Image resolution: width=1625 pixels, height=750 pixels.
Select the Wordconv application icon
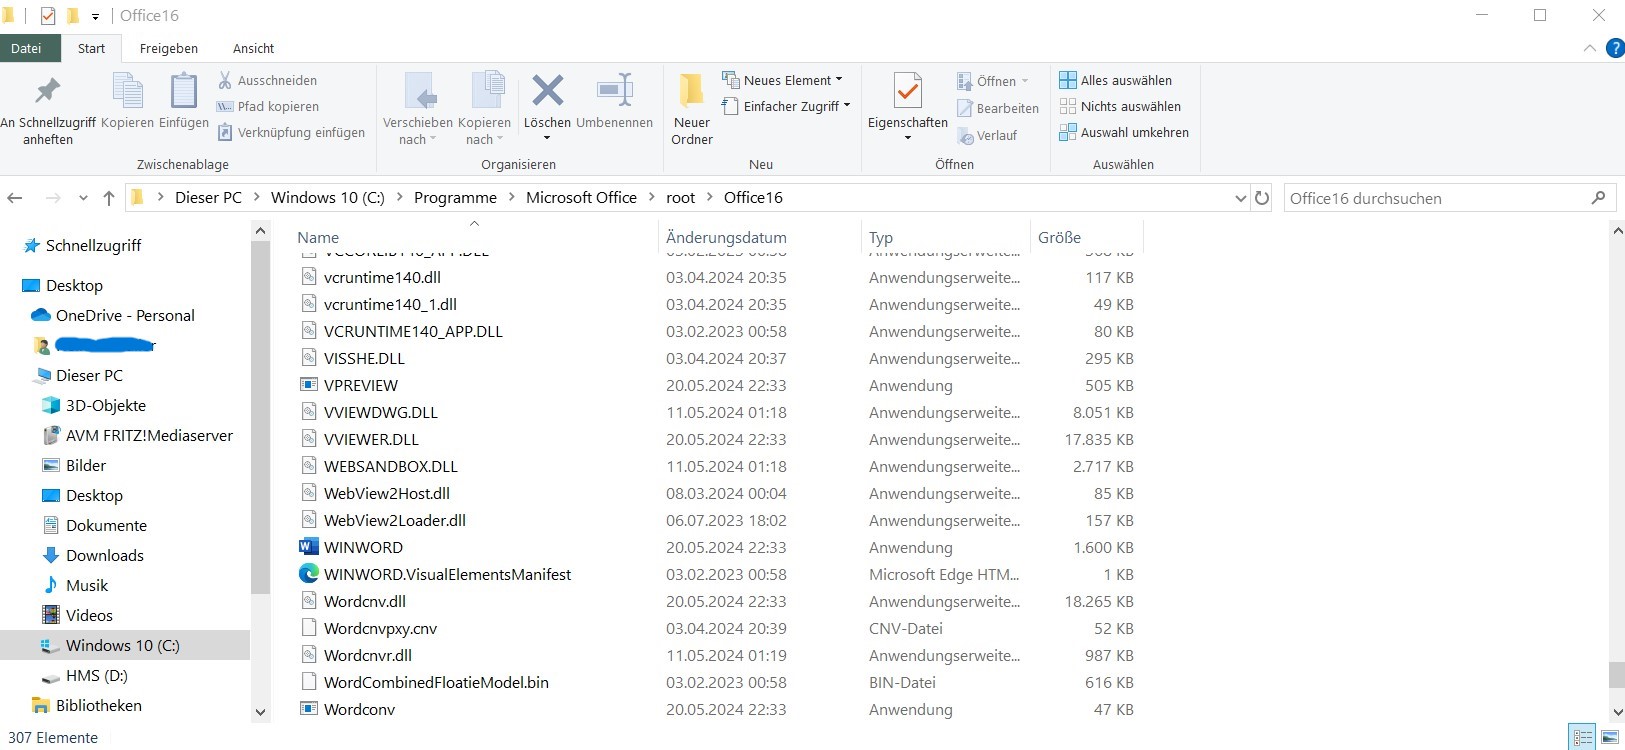[x=309, y=709]
